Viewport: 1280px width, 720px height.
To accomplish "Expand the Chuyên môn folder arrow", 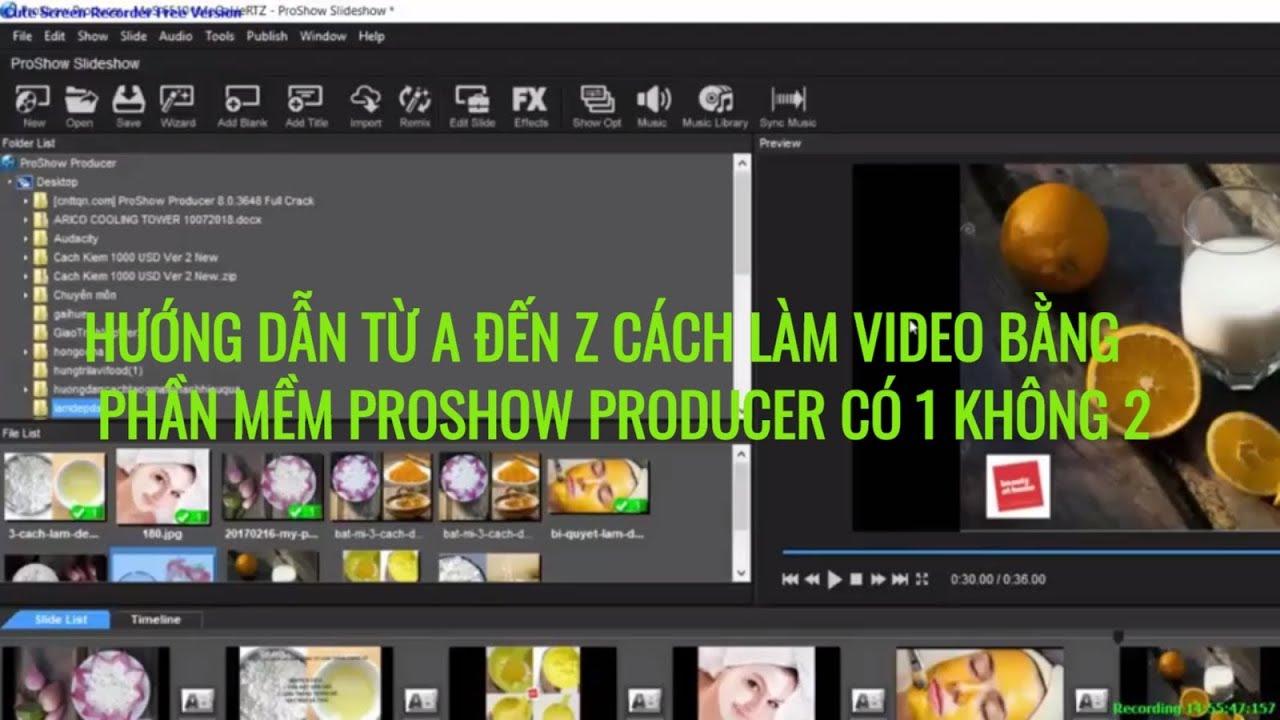I will (x=27, y=295).
